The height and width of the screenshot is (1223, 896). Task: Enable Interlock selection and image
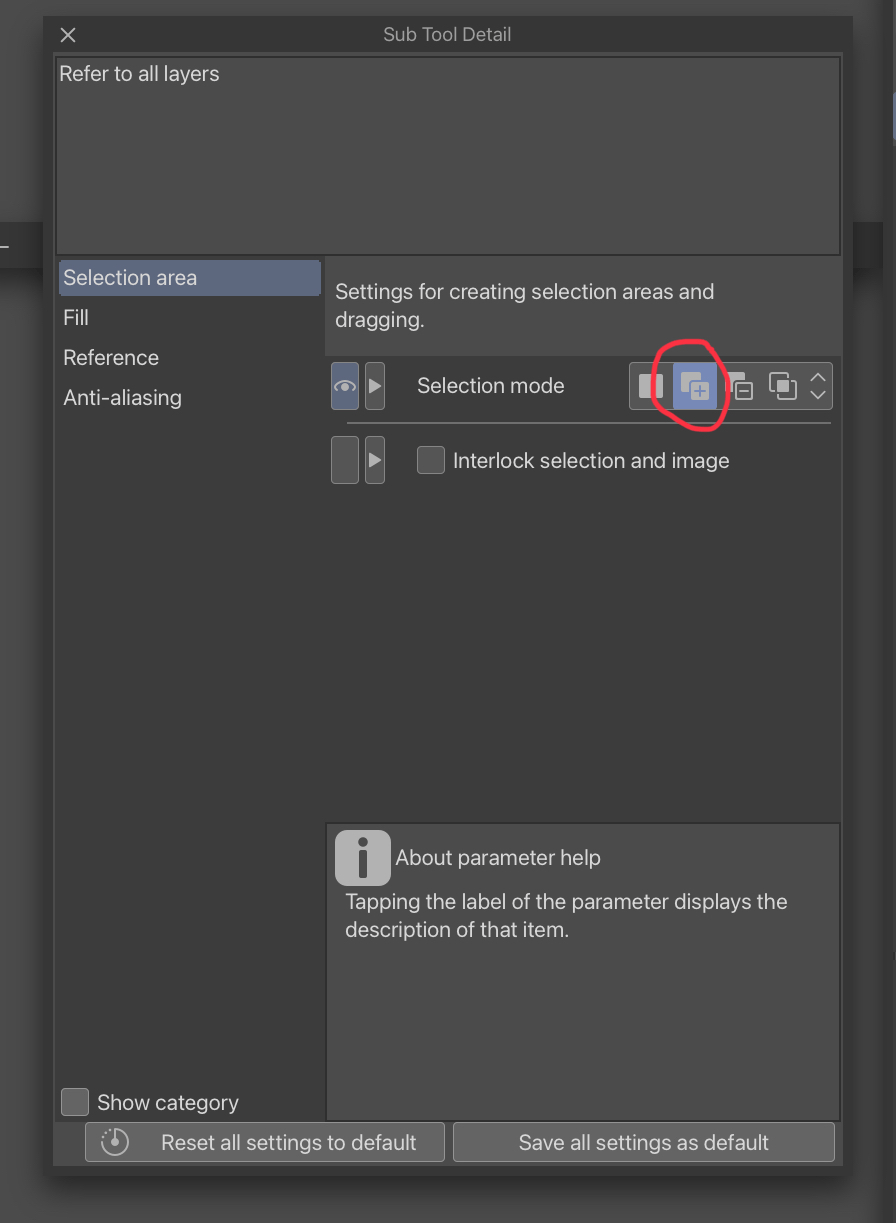pos(430,460)
